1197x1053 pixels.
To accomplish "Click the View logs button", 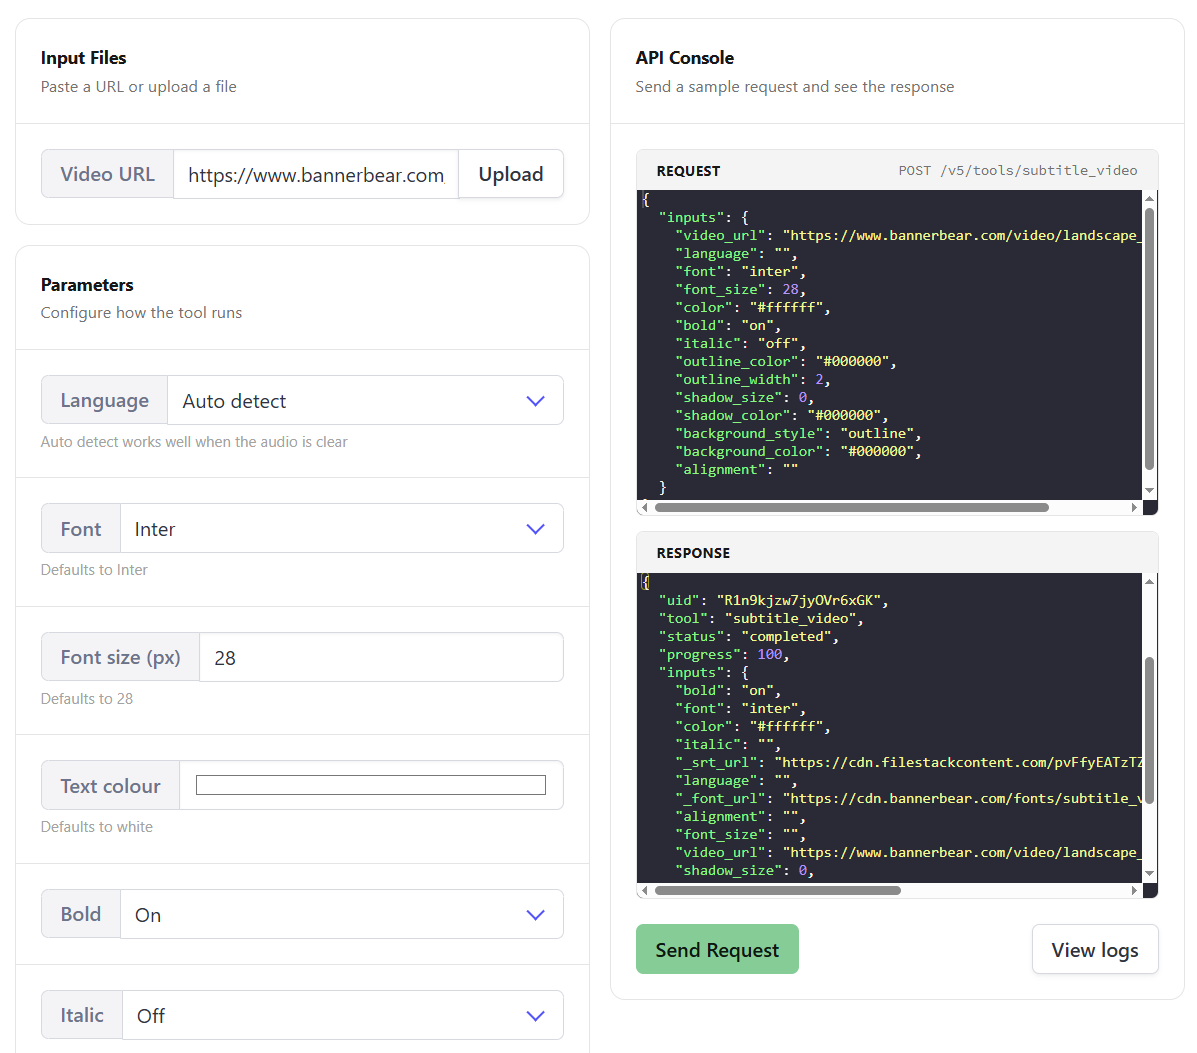I will tap(1095, 949).
